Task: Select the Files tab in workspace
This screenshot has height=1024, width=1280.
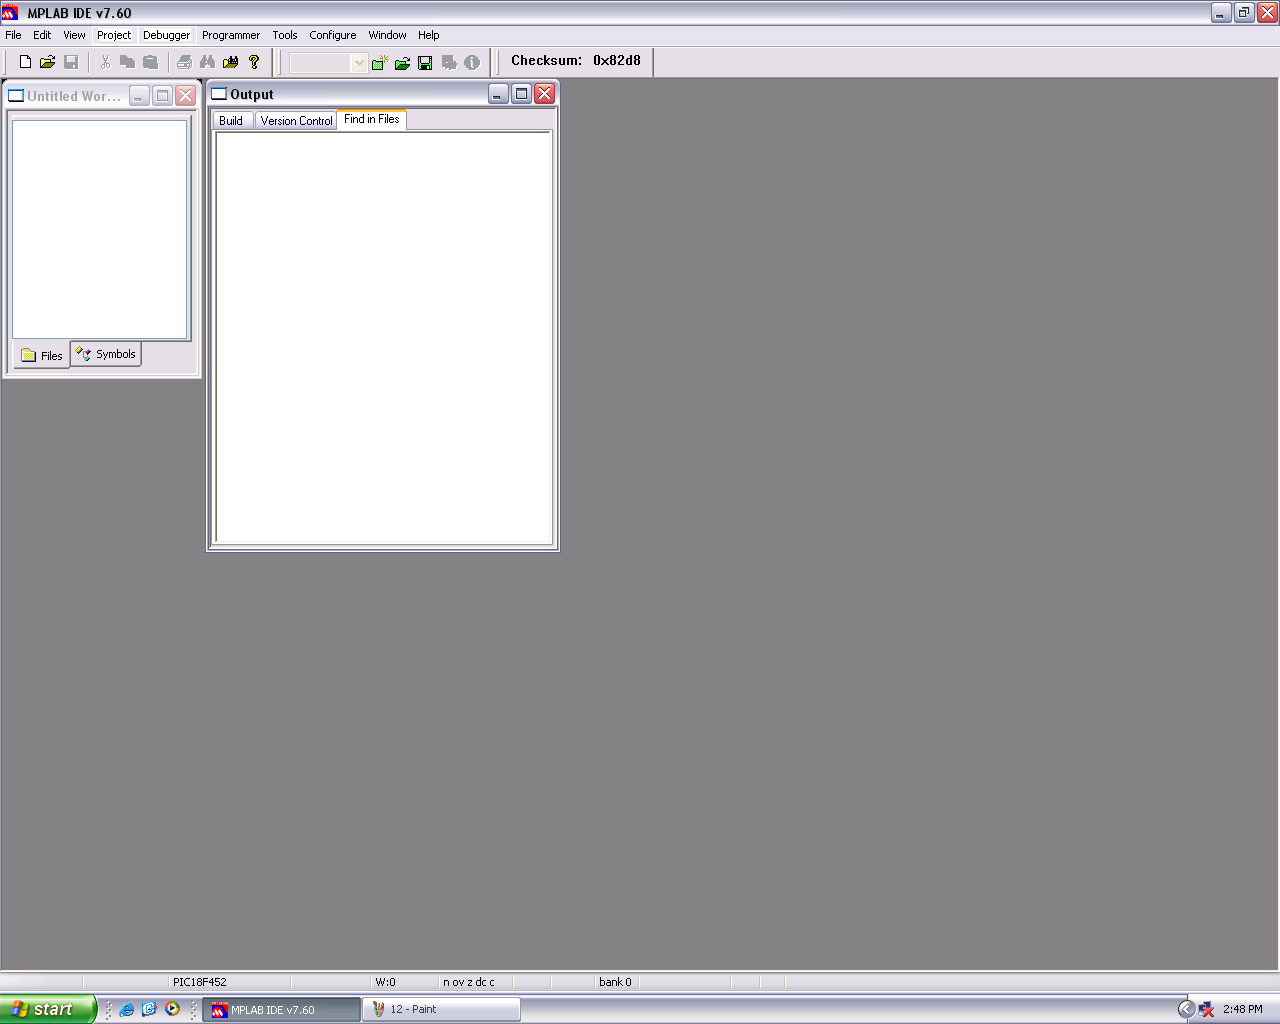Action: tap(42, 356)
